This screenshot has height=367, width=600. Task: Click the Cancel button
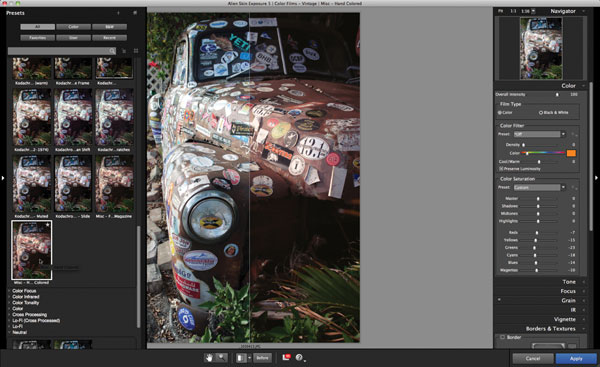(x=533, y=359)
